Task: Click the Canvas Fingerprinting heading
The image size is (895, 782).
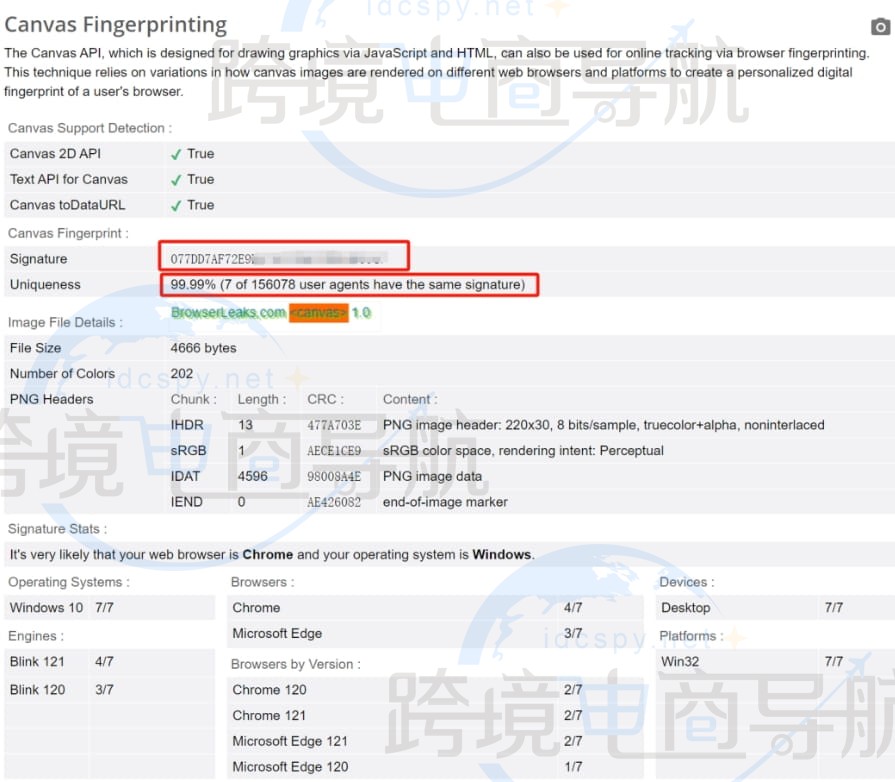Action: (116, 24)
